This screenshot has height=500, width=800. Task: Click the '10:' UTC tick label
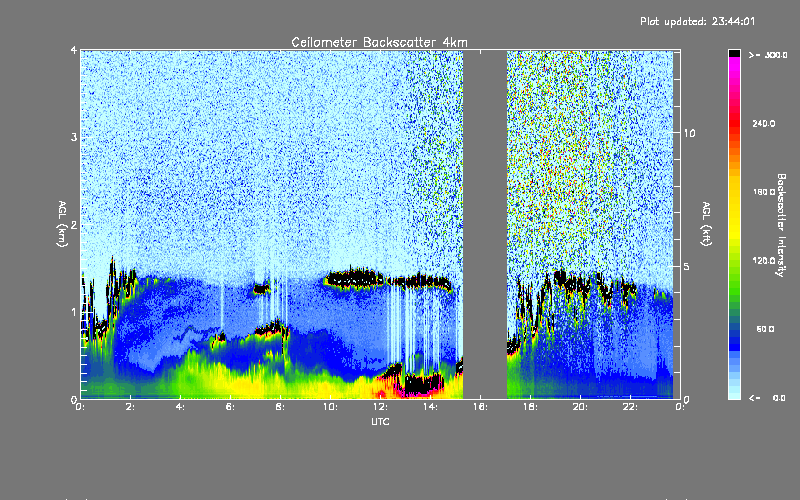coord(330,407)
